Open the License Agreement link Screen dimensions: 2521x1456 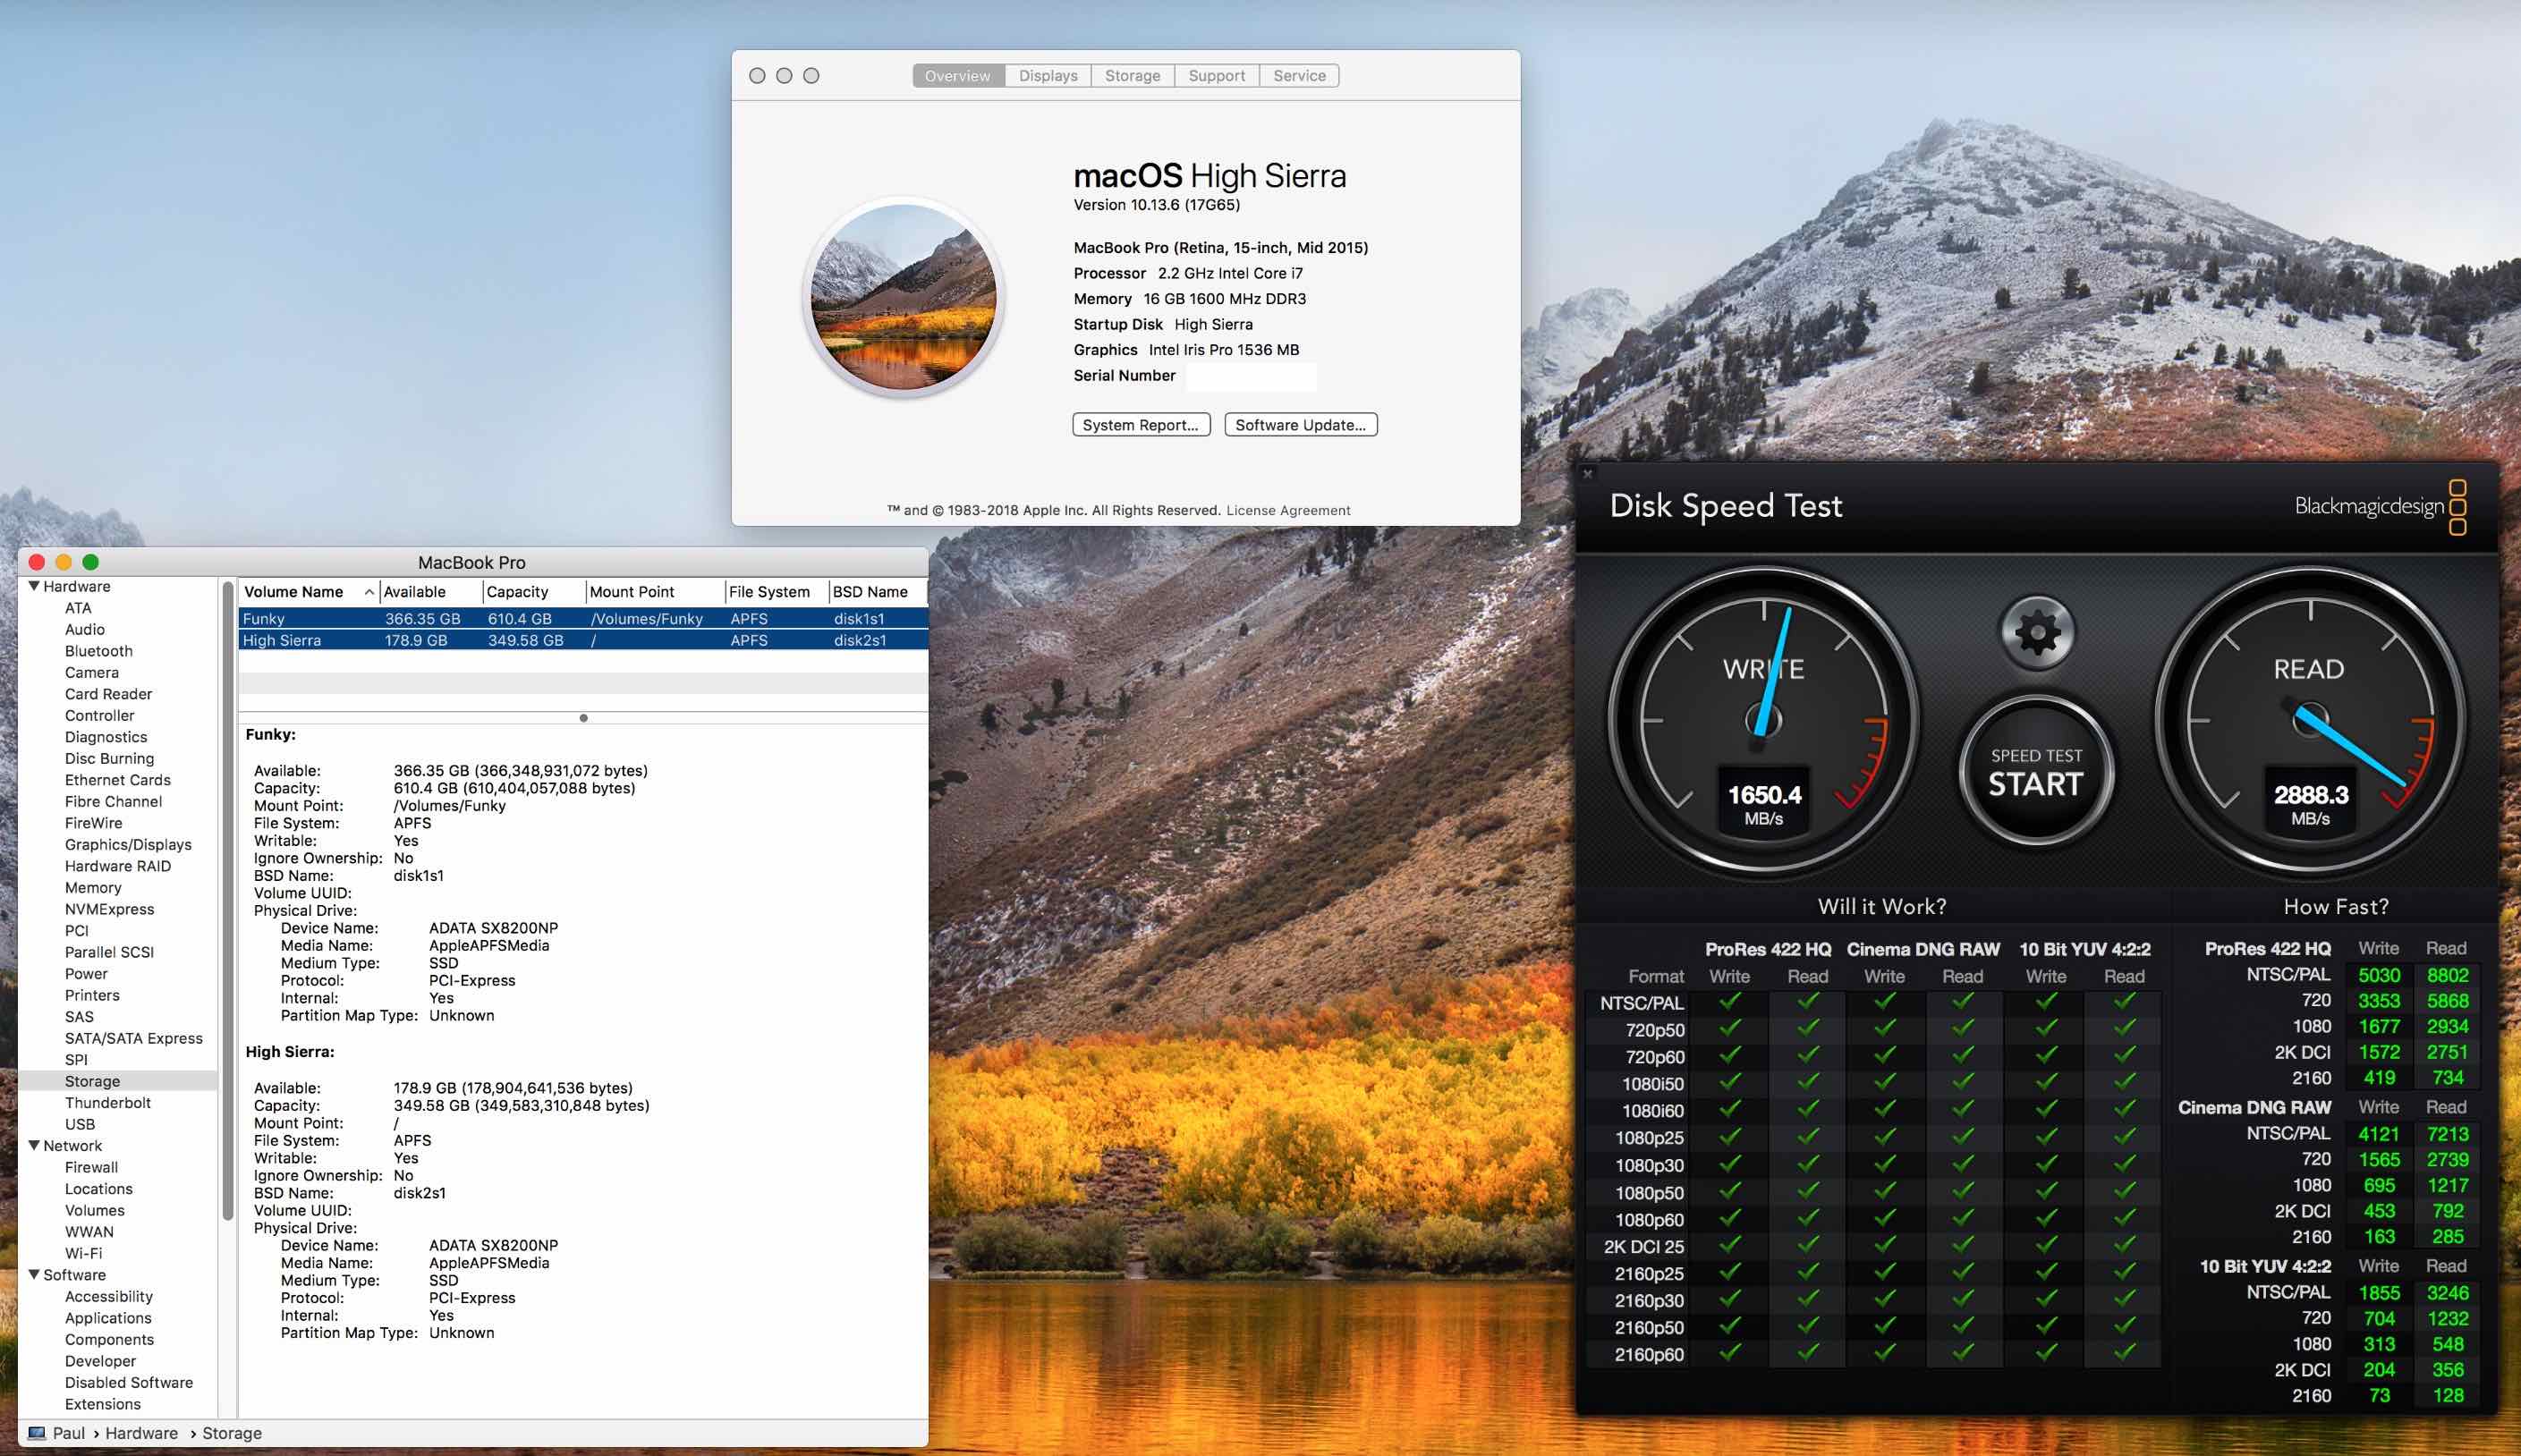[1287, 511]
